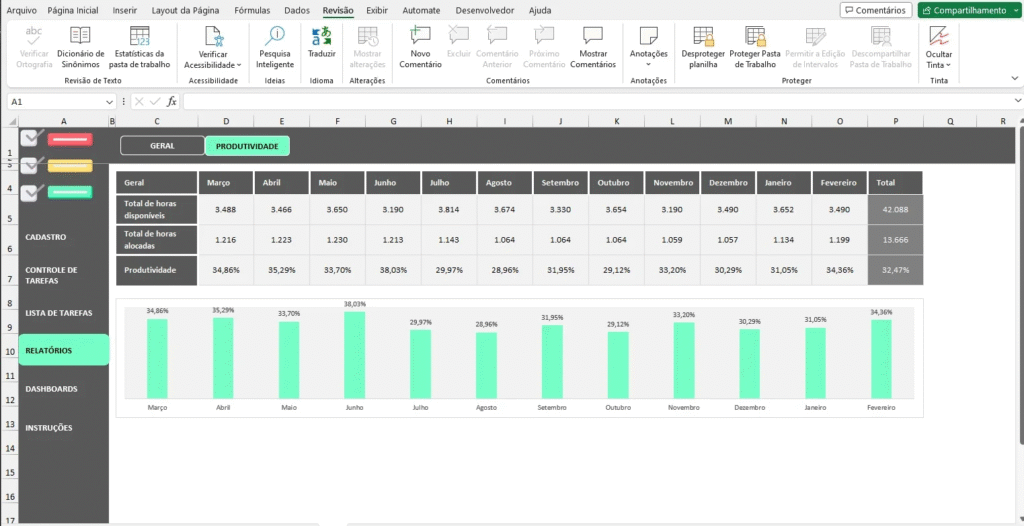The width and height of the screenshot is (1024, 526).
Task: Click the Junho bar in chart
Action: coord(354,355)
